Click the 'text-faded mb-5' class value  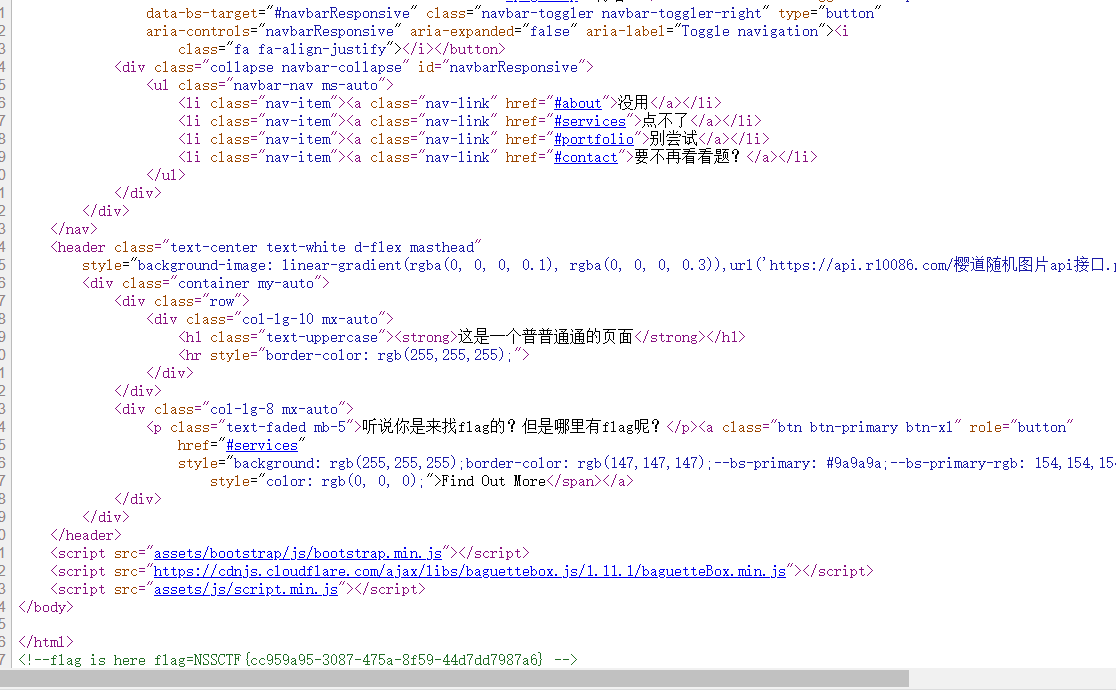point(285,427)
